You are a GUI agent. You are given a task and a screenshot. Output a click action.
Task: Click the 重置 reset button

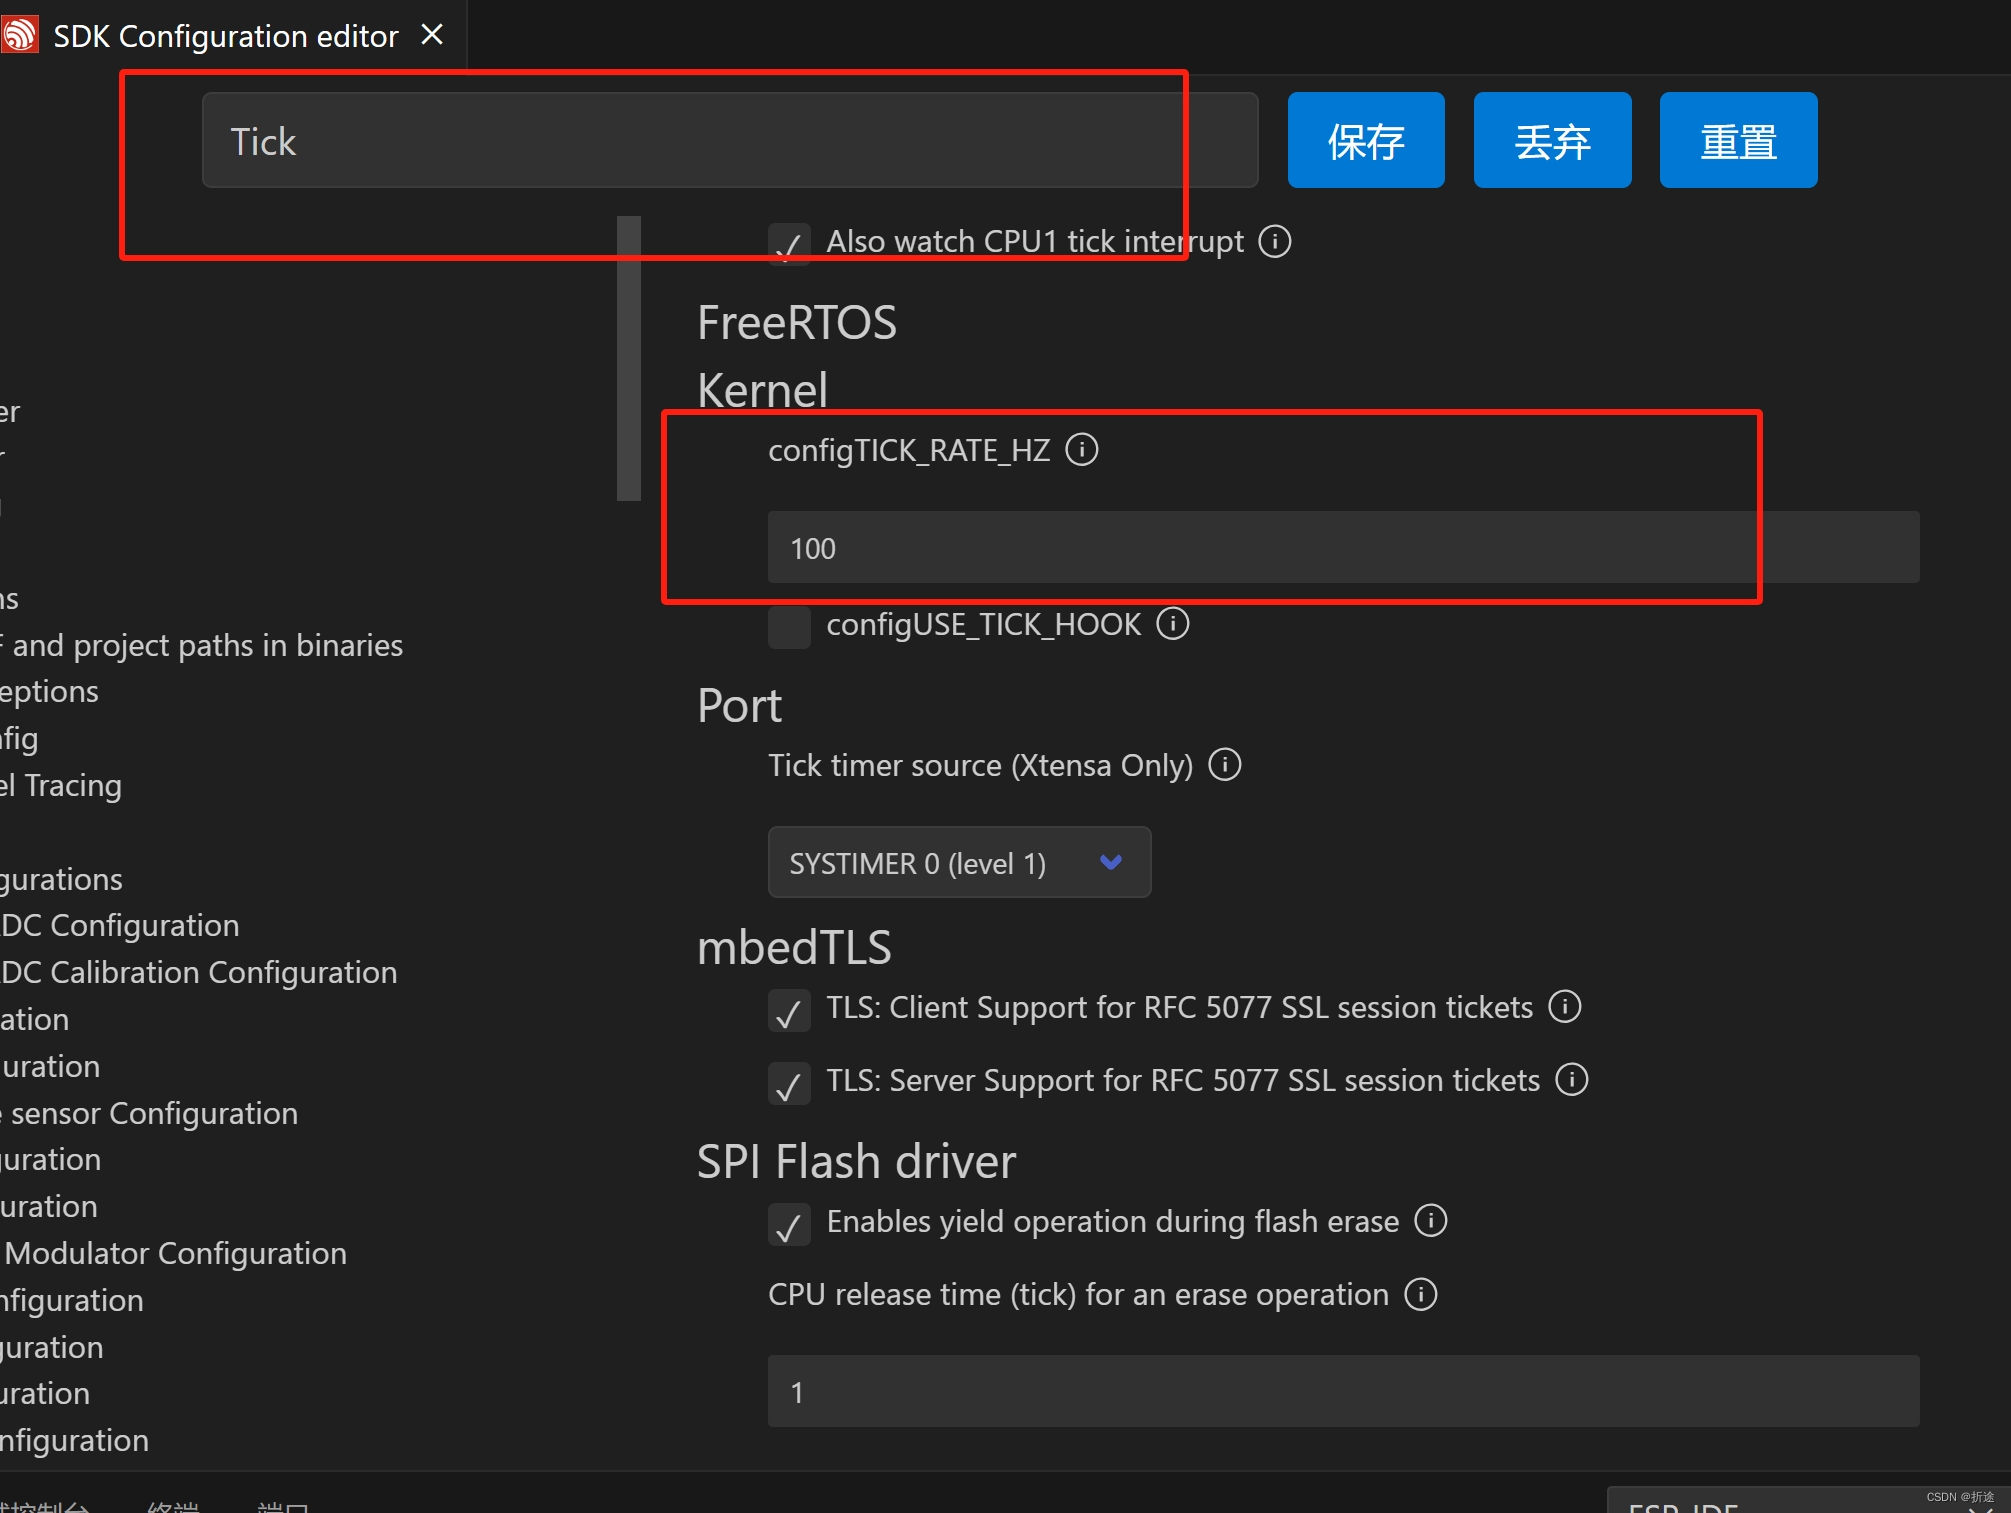coord(1738,140)
